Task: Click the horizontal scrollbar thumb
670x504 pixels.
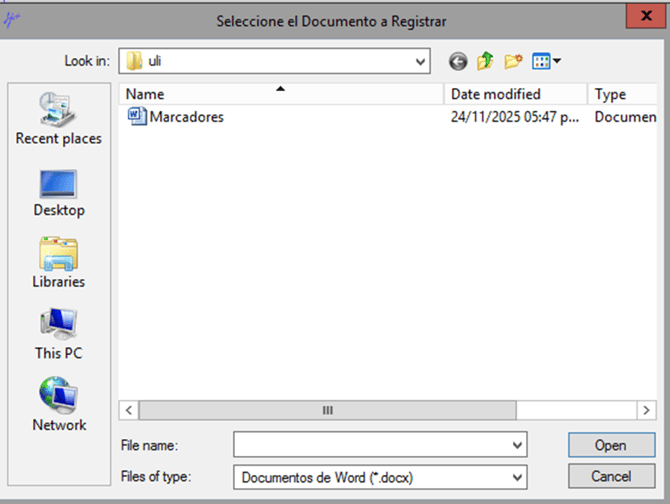Action: pyautogui.click(x=326, y=410)
